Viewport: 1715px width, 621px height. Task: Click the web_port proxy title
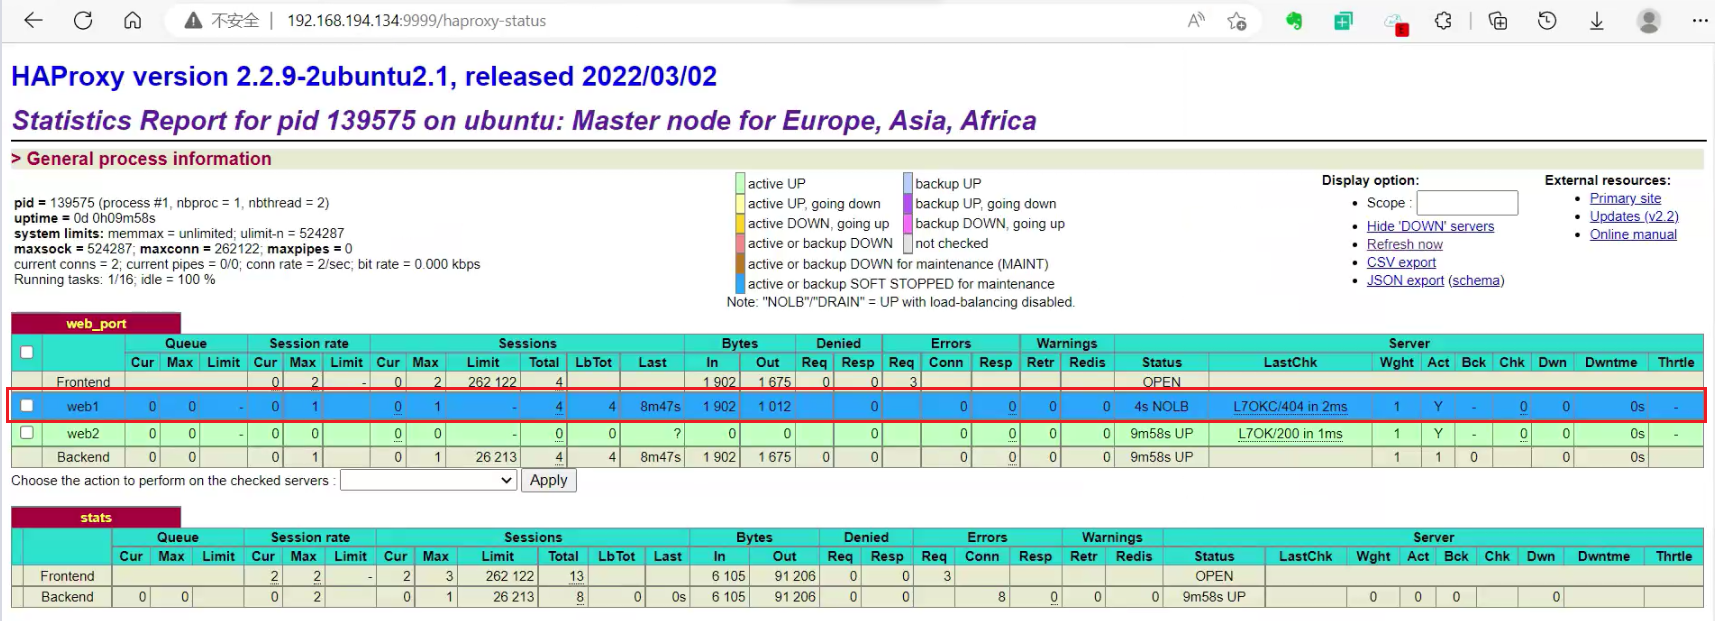tap(96, 324)
